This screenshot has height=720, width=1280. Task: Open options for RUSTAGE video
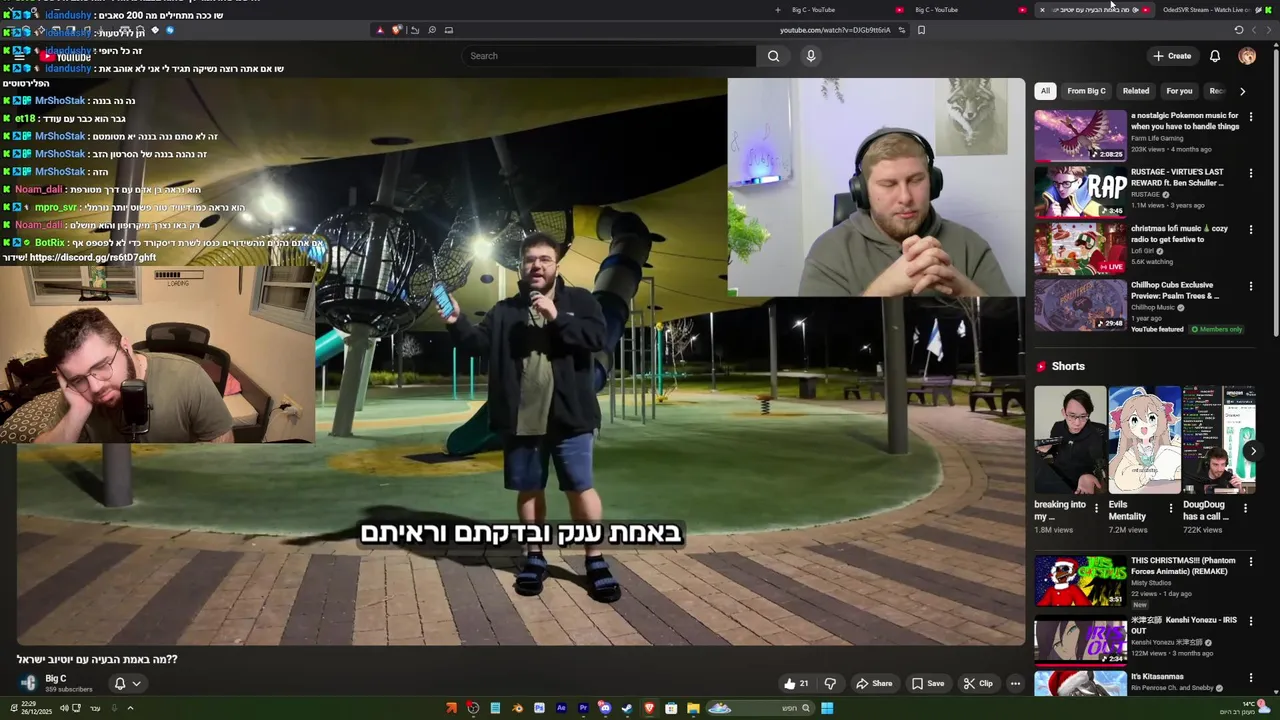pyautogui.click(x=1250, y=173)
